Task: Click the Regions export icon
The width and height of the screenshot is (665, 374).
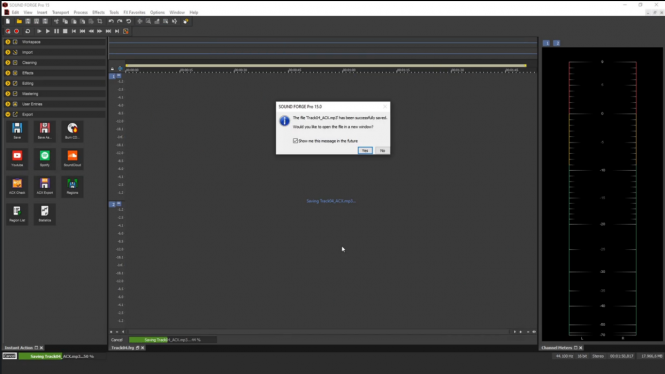Action: coord(72,186)
